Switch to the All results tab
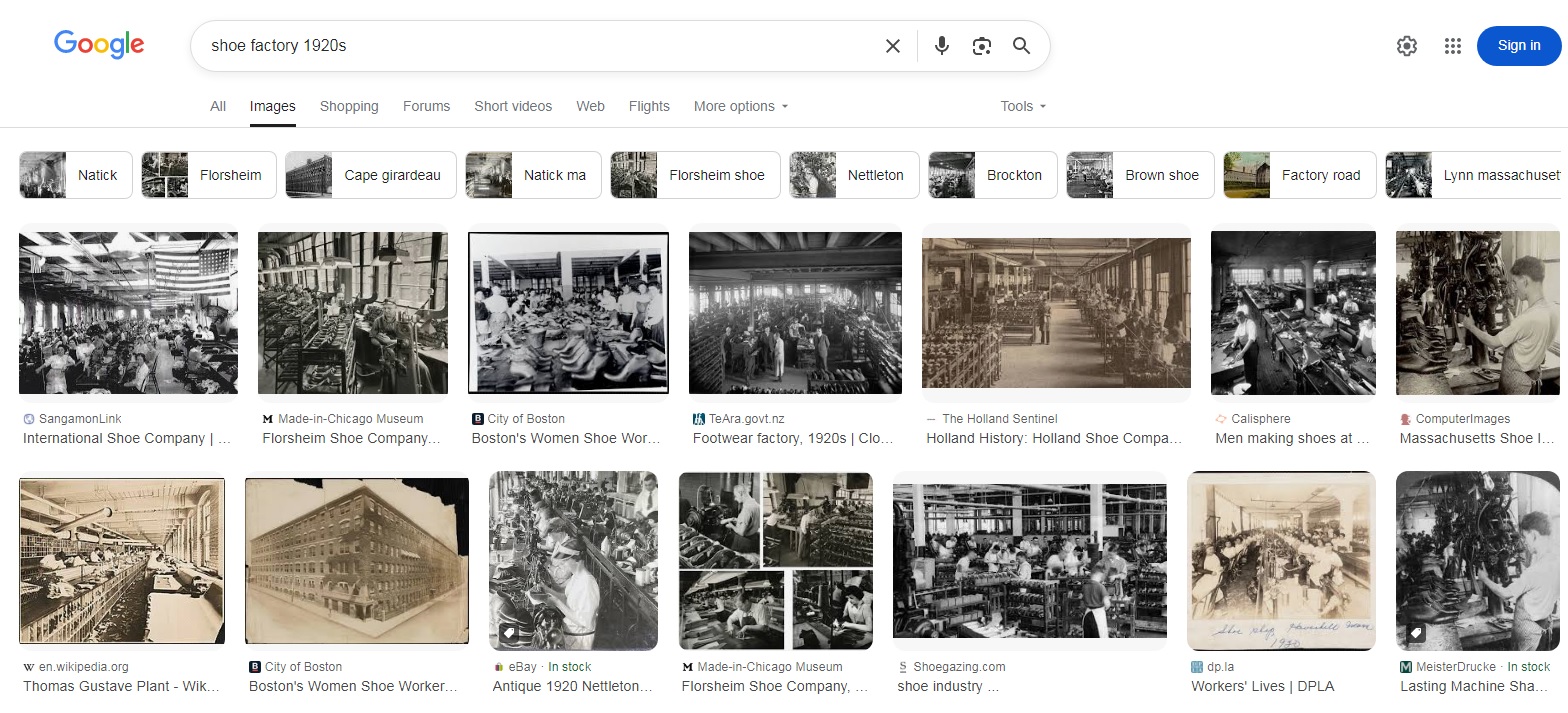This screenshot has height=713, width=1568. 218,106
